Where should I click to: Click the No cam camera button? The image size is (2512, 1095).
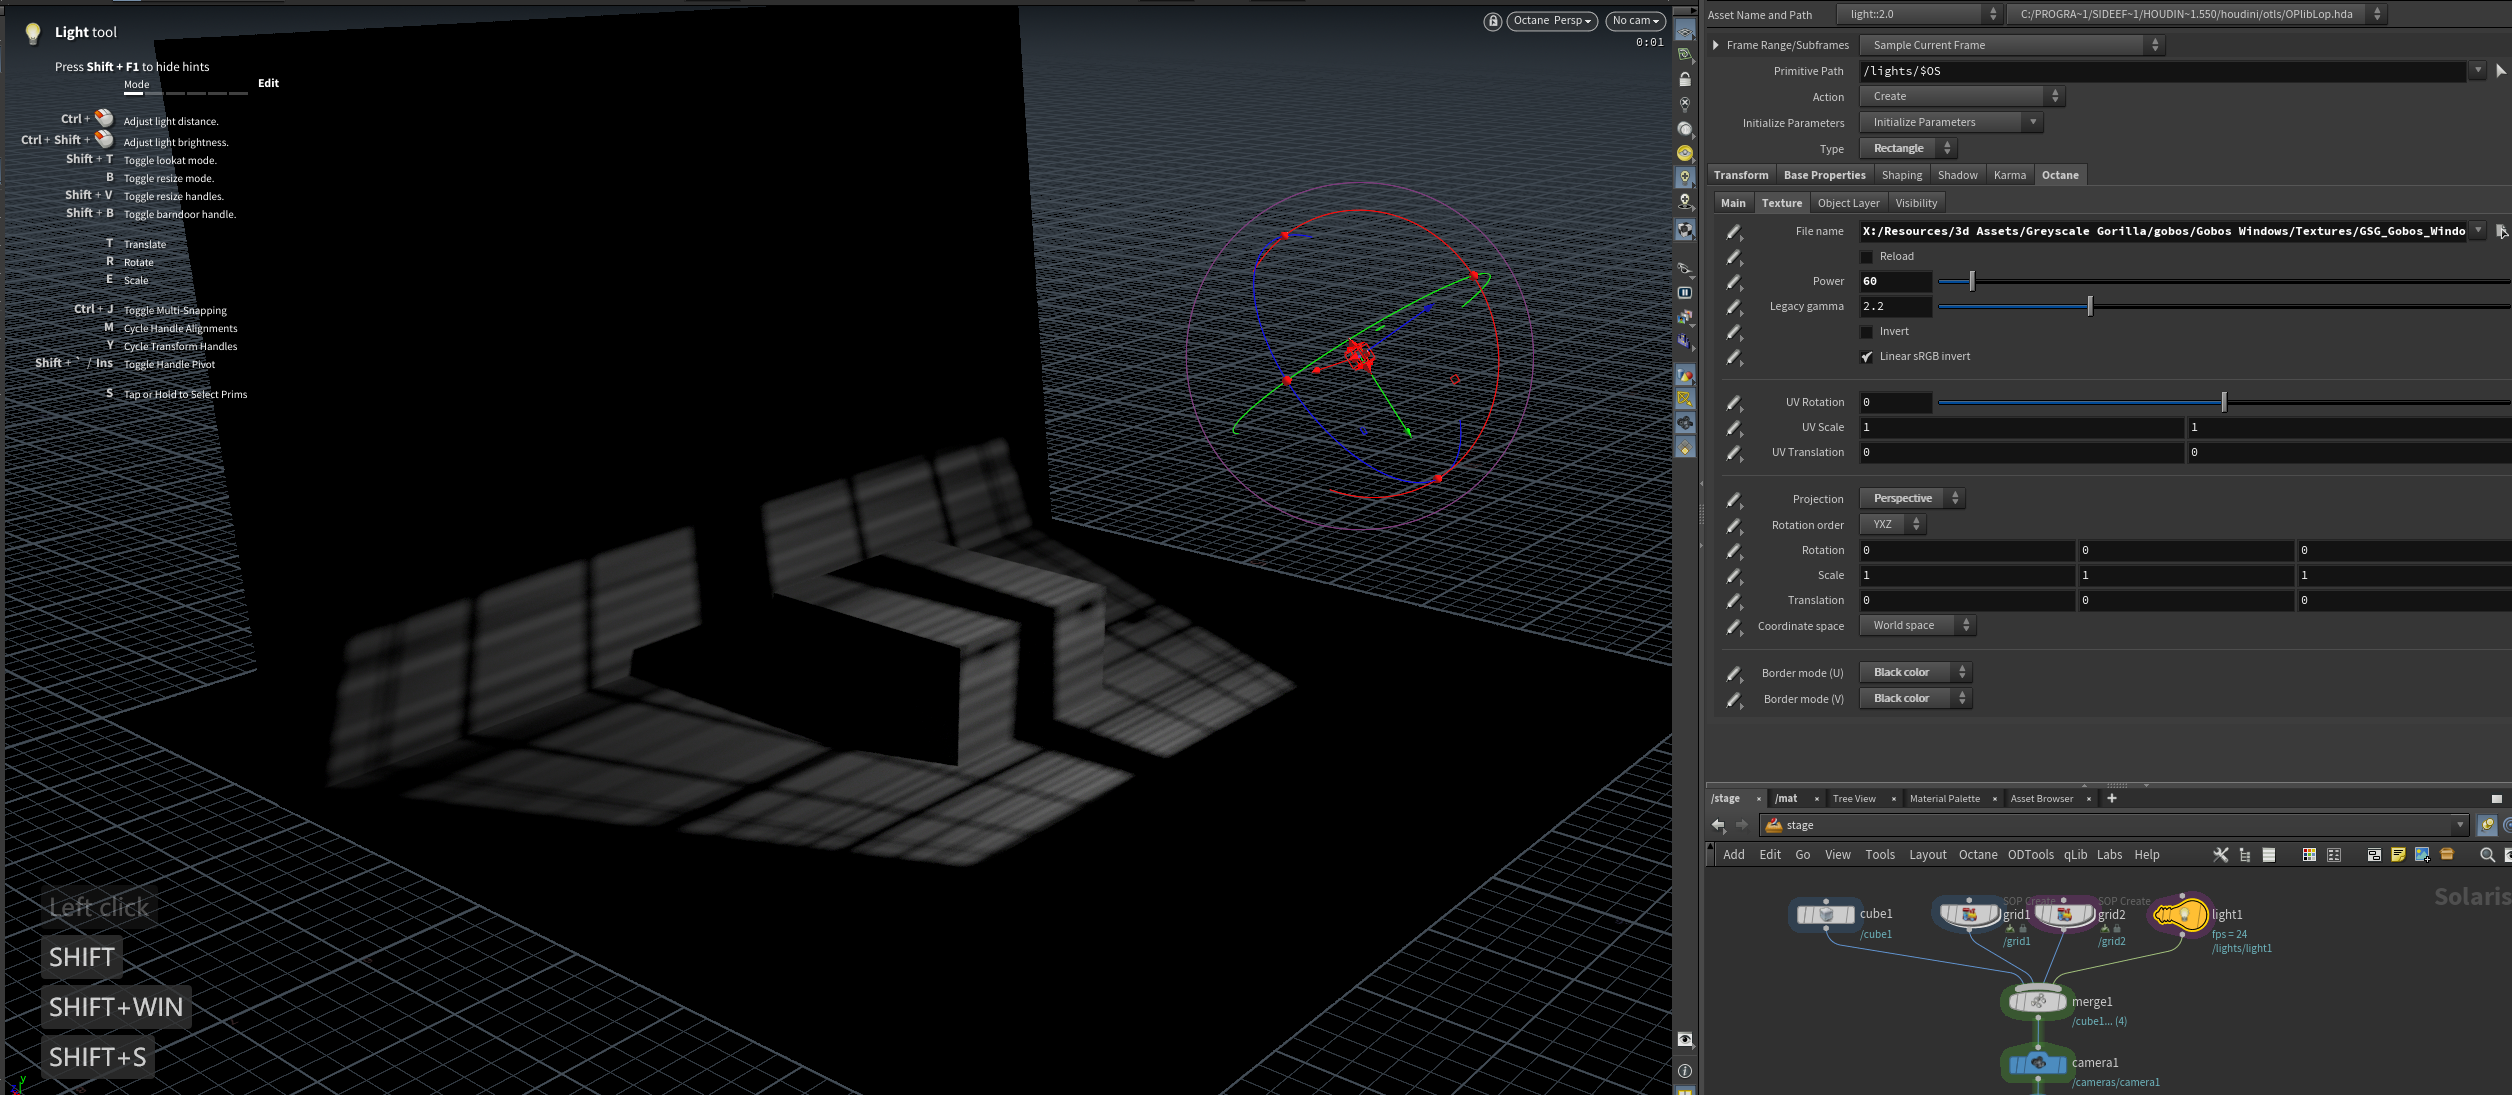pos(1635,21)
